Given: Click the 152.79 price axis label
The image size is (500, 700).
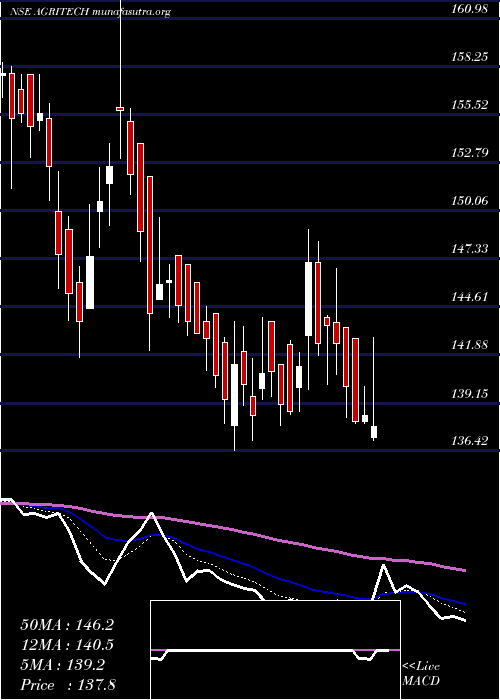Looking at the screenshot, I should coord(469,153).
